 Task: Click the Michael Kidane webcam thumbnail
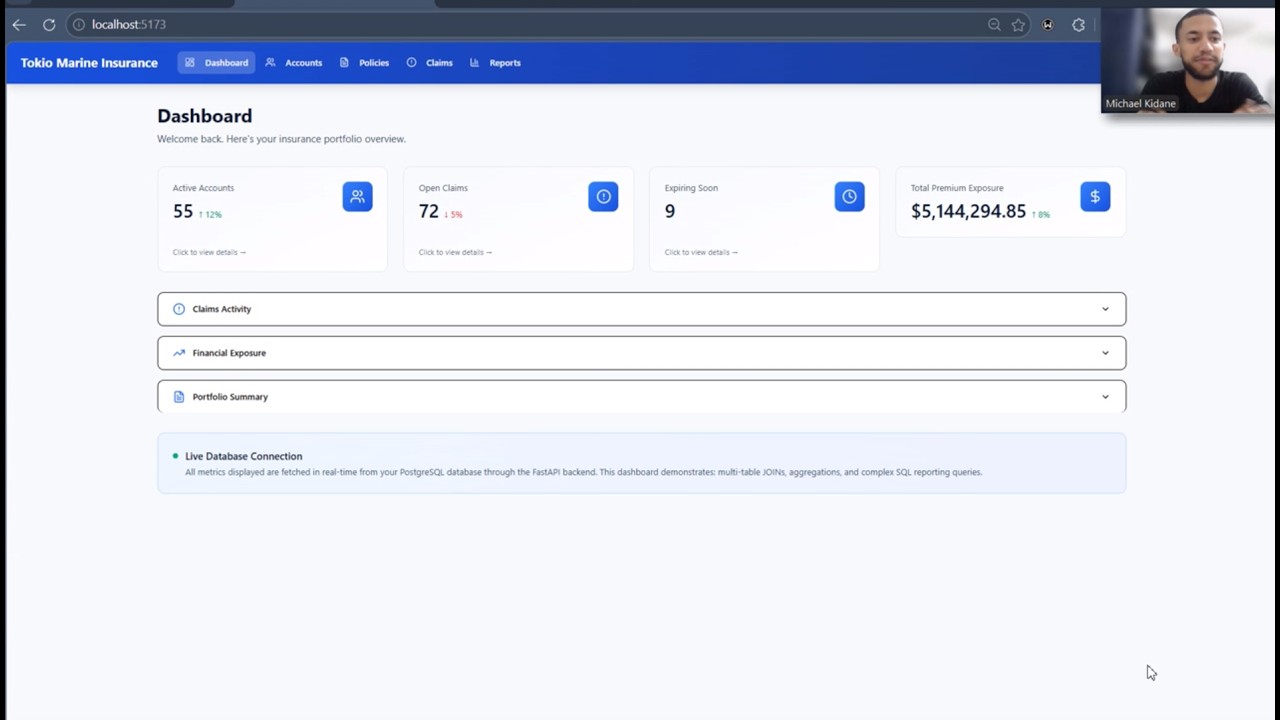click(x=1187, y=60)
